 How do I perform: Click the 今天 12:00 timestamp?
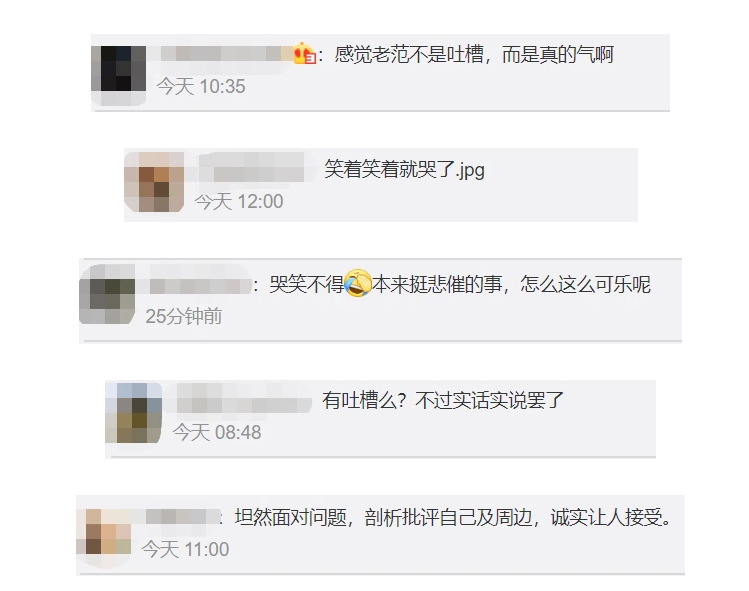coord(239,202)
